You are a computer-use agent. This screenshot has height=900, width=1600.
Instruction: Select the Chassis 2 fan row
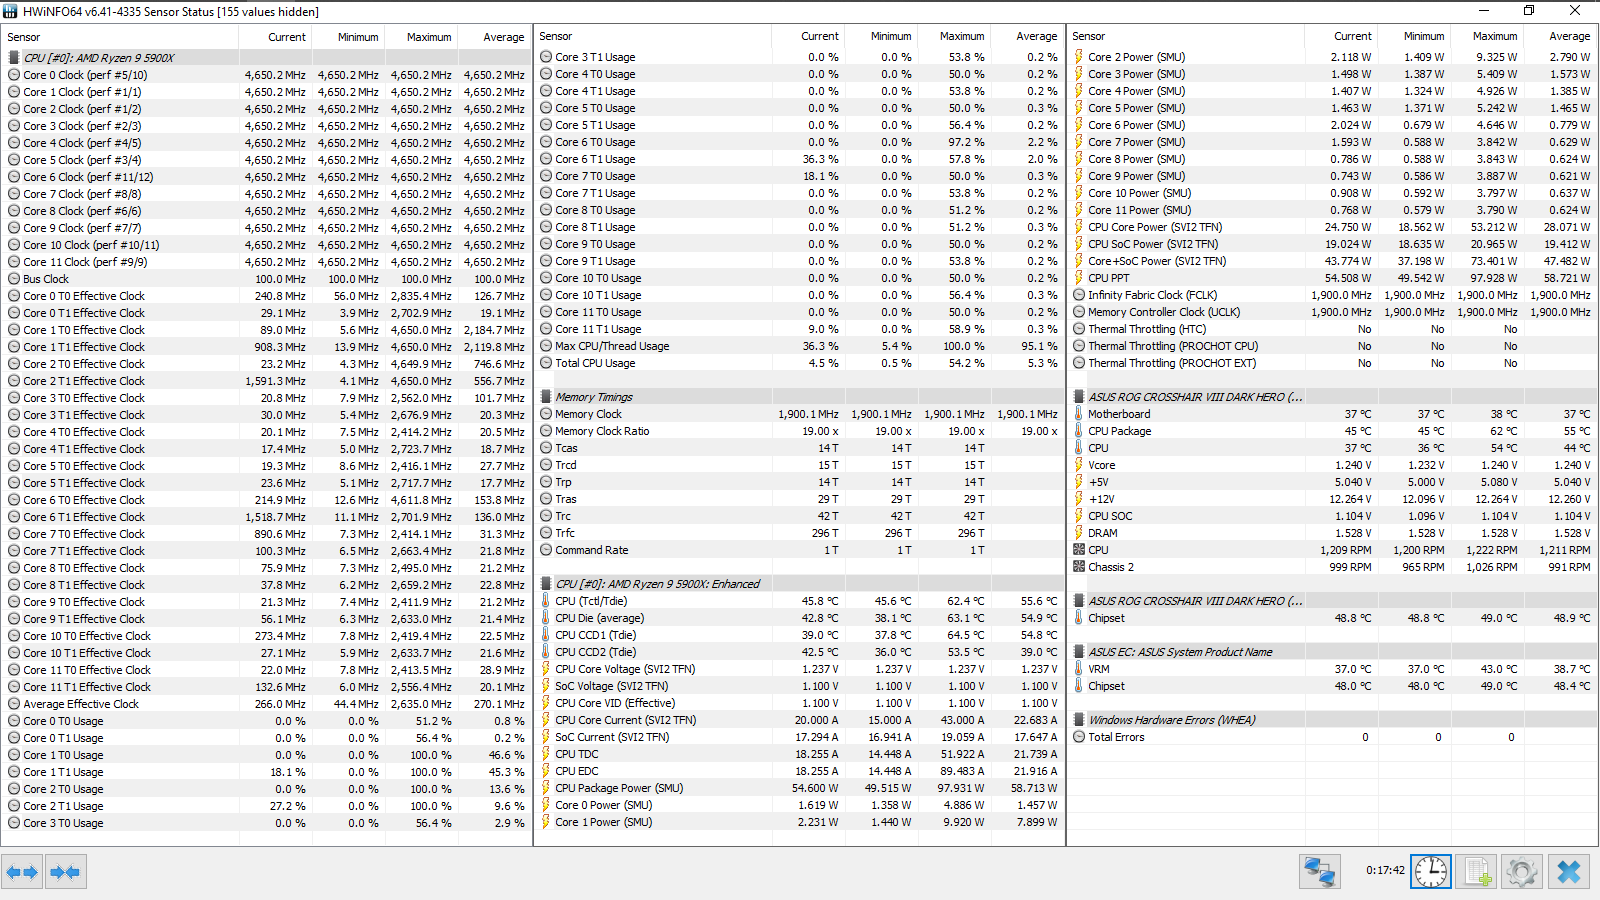(1332, 567)
